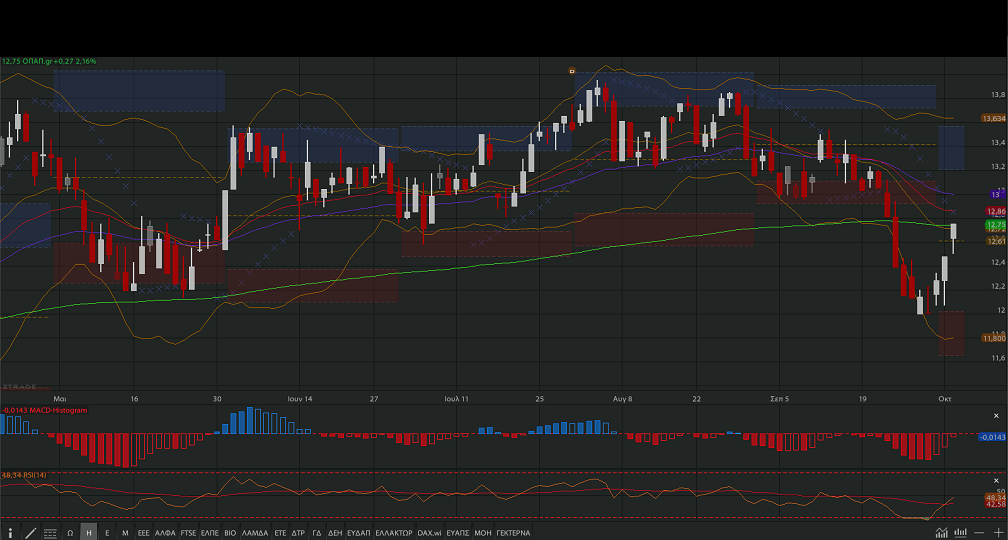1008x540 pixels.
Task: Click the 11,800 lower band price tag
Action: pyautogui.click(x=994, y=338)
